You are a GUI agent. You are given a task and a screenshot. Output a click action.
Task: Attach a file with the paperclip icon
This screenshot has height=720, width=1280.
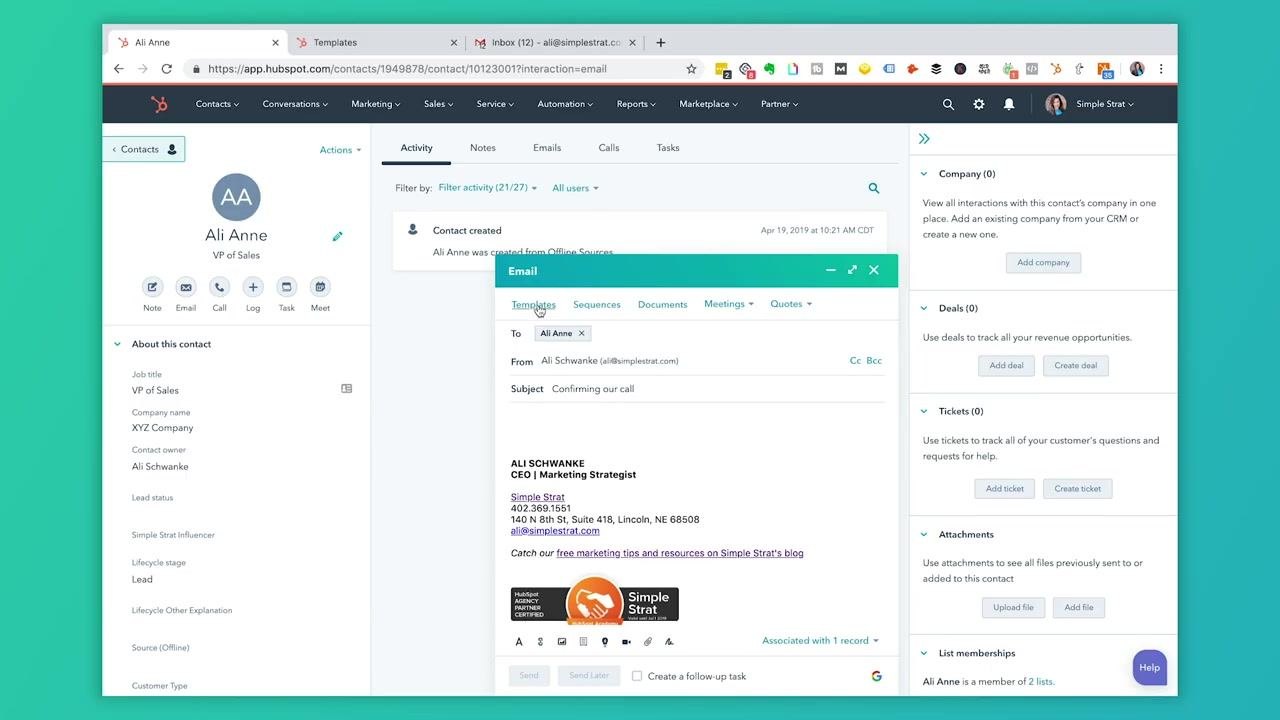click(x=648, y=642)
